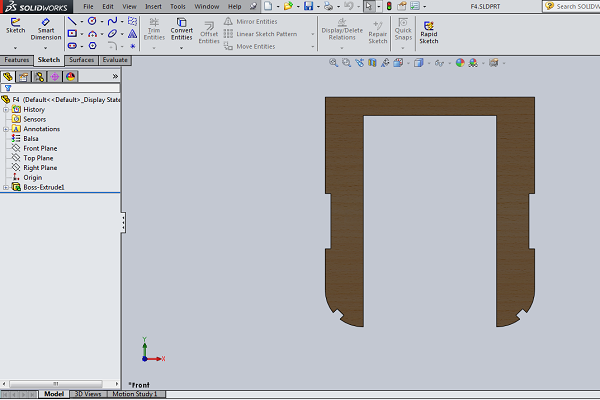The width and height of the screenshot is (600, 400).
Task: Switch to the Evaluate tab
Action: (x=115, y=60)
